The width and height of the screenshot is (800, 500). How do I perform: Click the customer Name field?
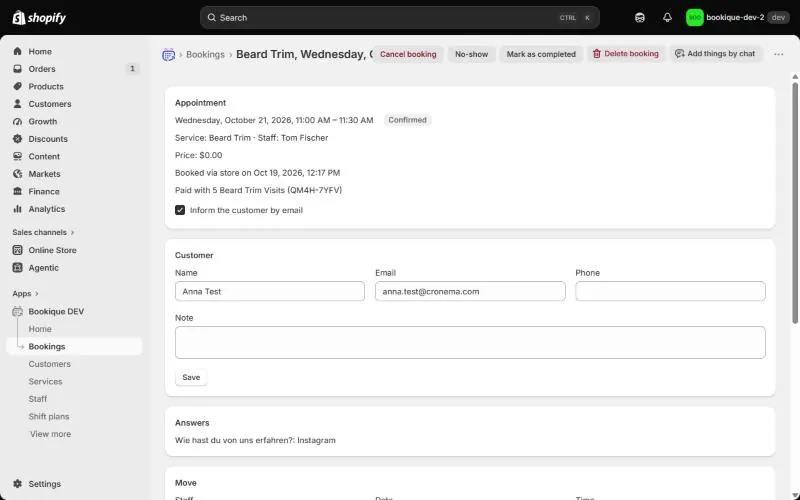(270, 291)
